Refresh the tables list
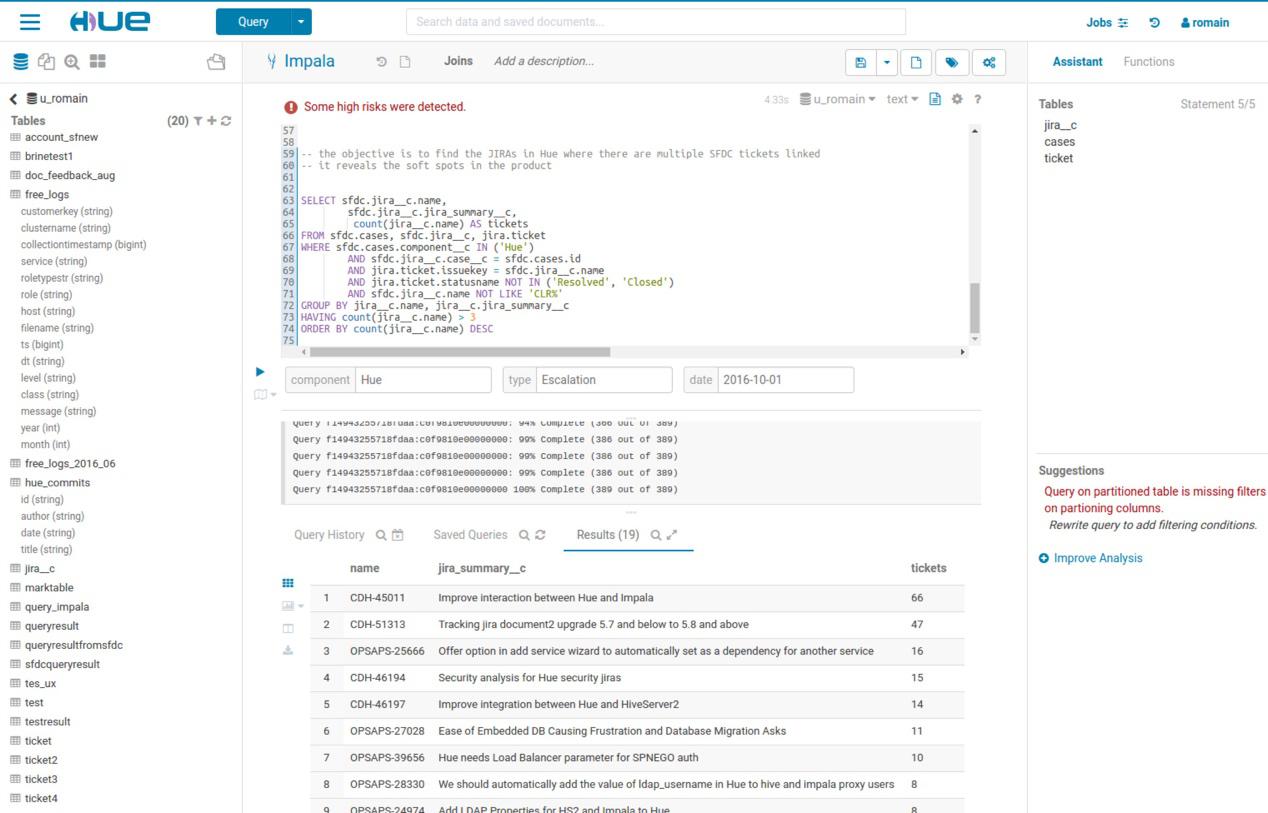This screenshot has height=813, width=1268. point(226,121)
